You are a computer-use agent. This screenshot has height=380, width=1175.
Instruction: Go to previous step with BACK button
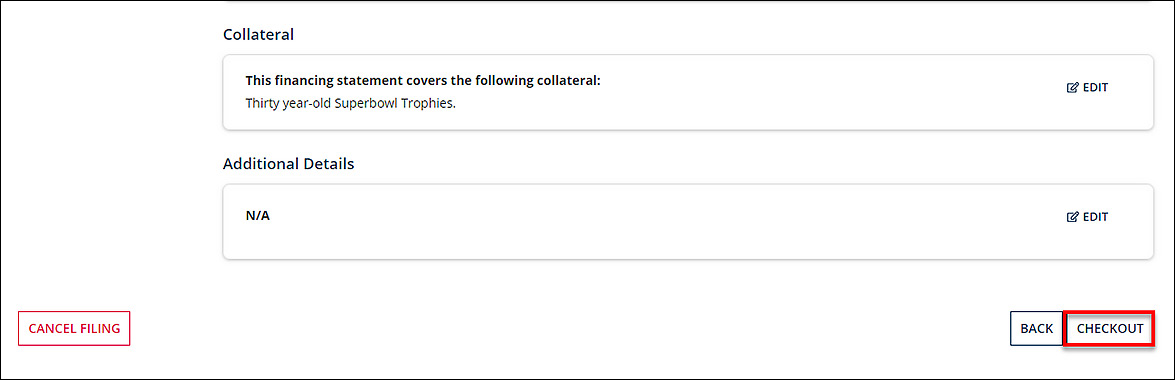(x=1036, y=328)
